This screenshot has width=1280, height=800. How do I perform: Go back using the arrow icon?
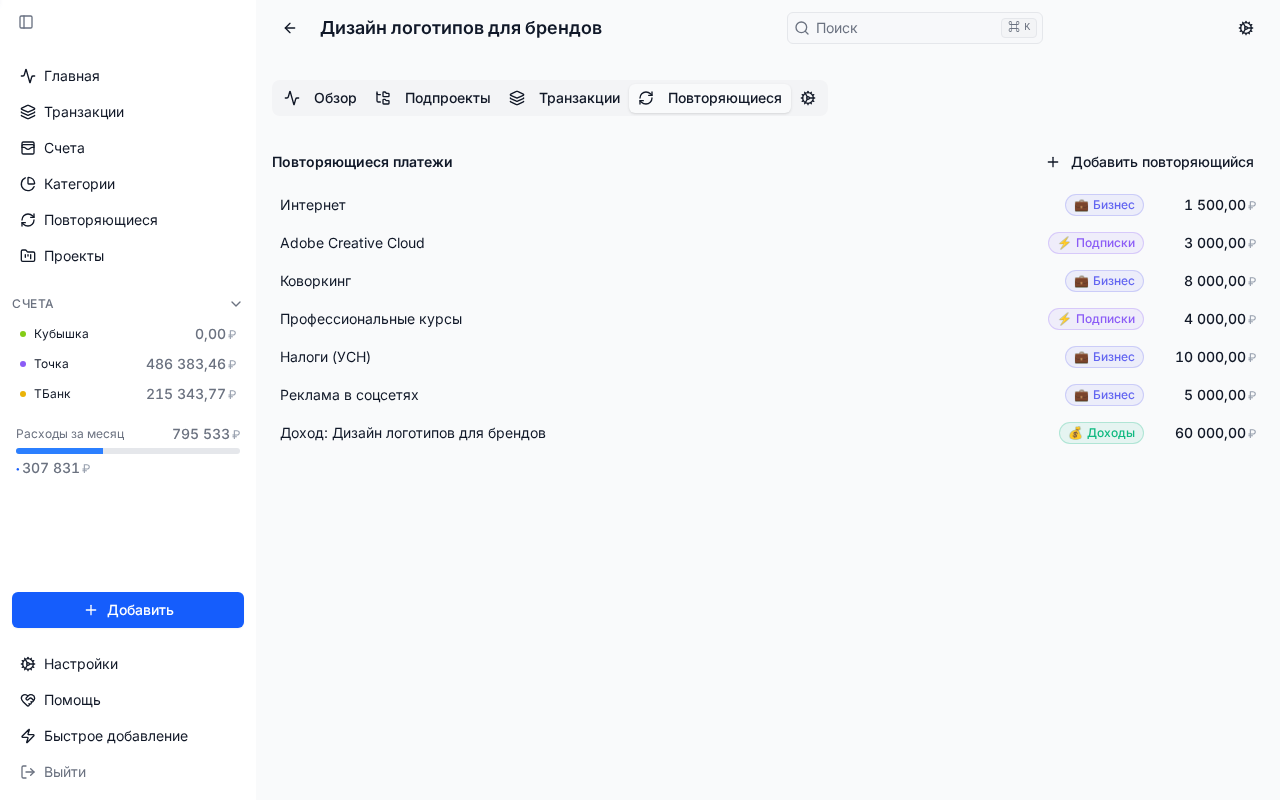pyautogui.click(x=290, y=28)
